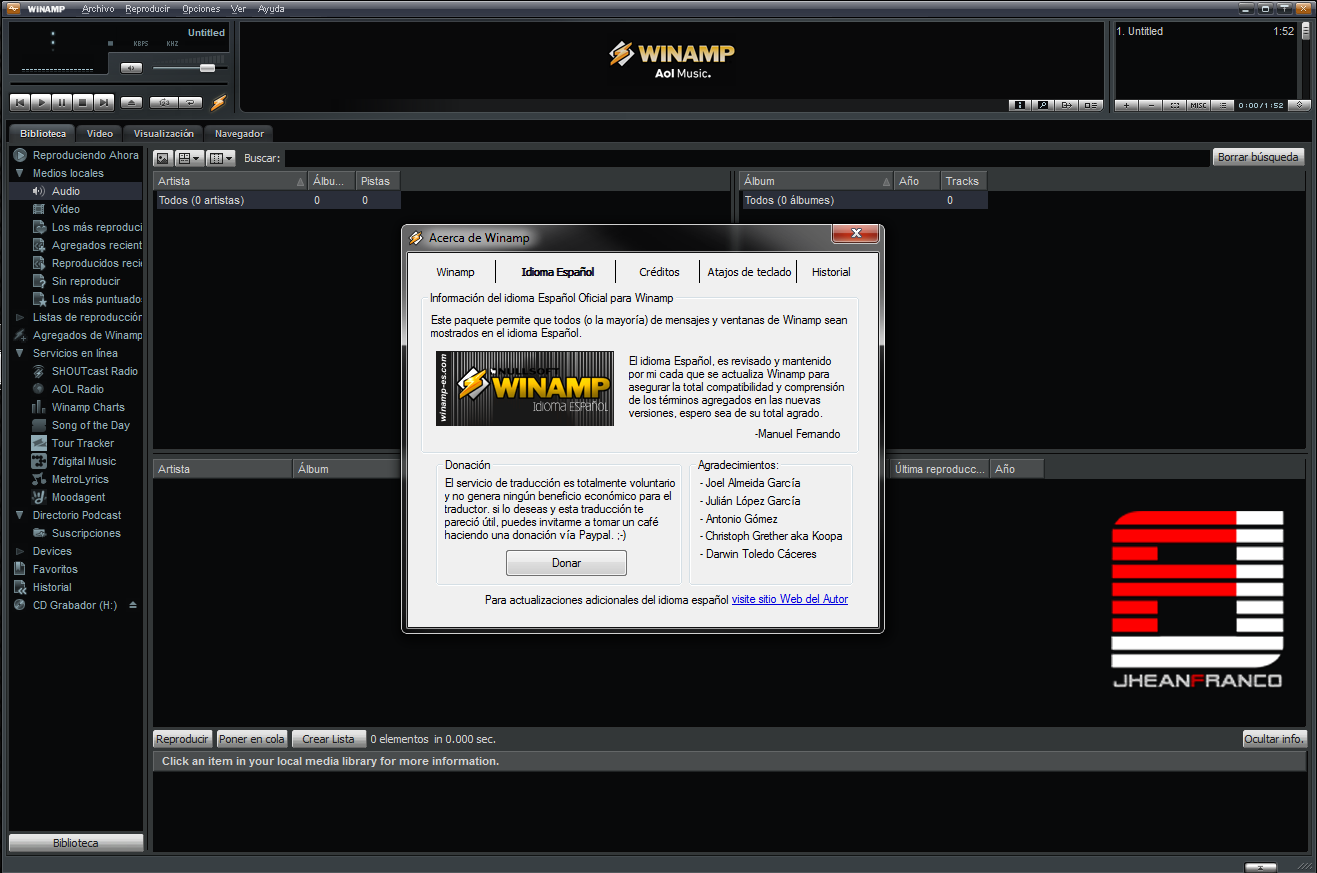Close the Acerca de Winamp dialog

pos(856,234)
